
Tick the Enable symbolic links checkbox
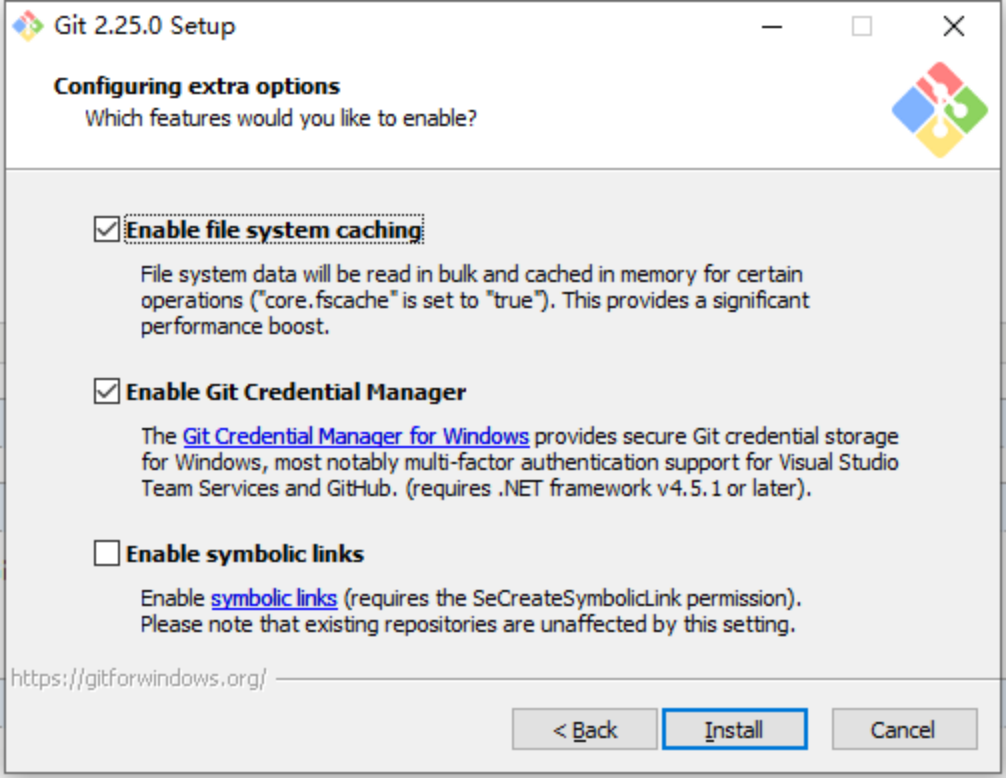click(107, 553)
